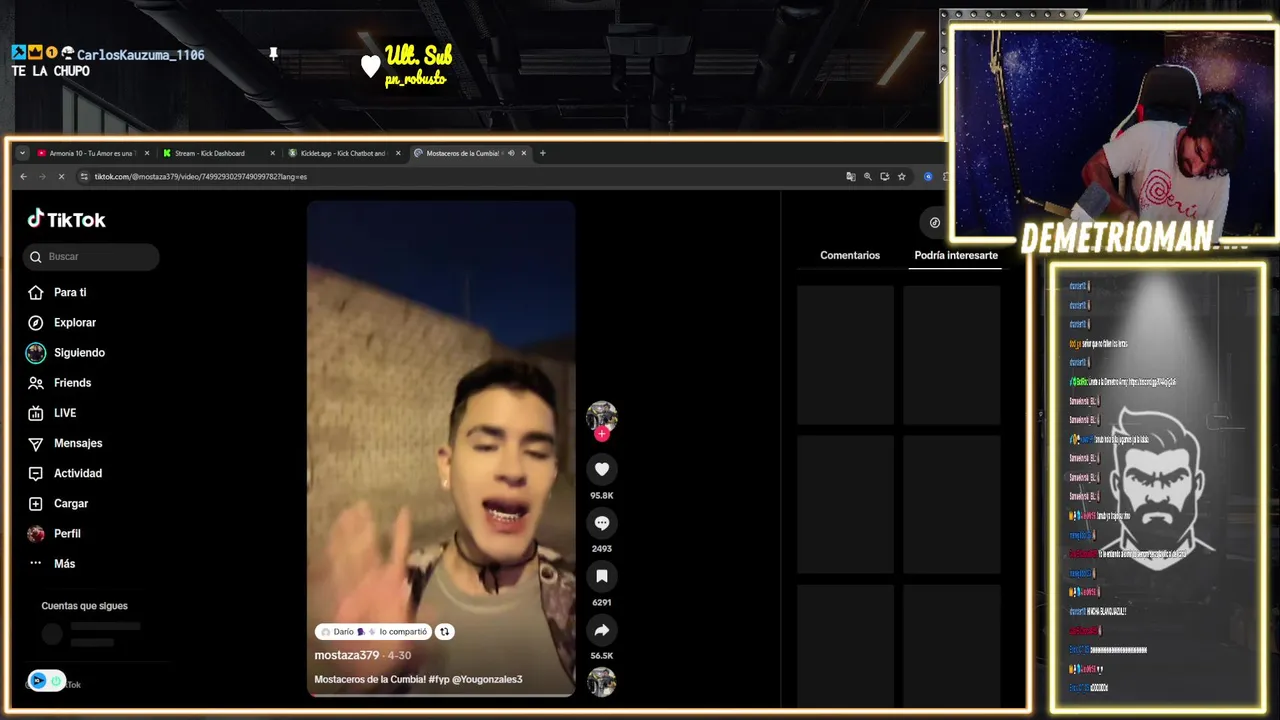Image resolution: width=1280 pixels, height=720 pixels.
Task: Click the Para ti home icon
Action: [x=36, y=293]
